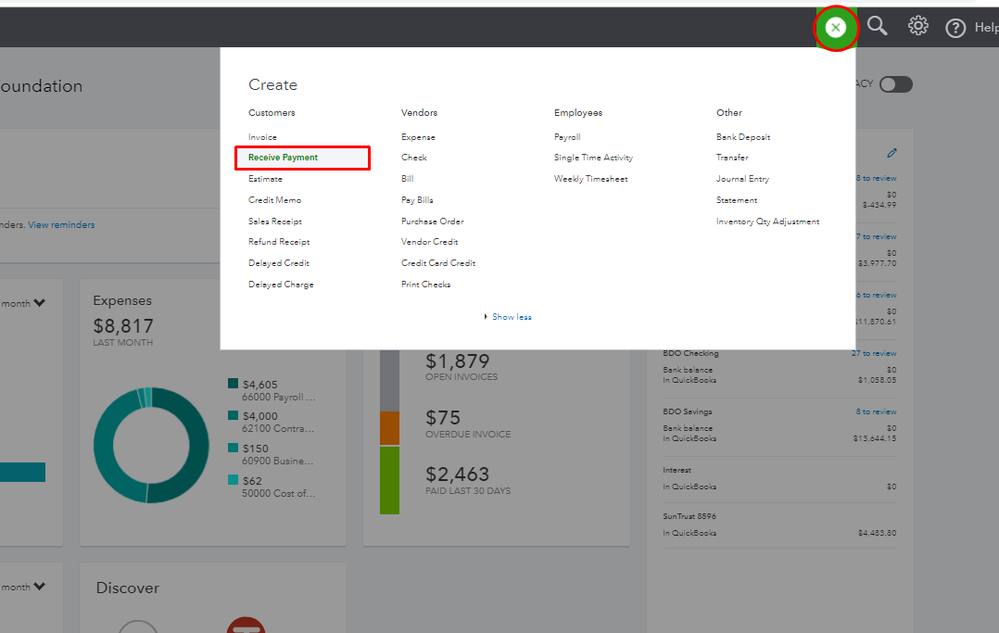Choose Check under Vendors
The height and width of the screenshot is (633, 999).
414,157
